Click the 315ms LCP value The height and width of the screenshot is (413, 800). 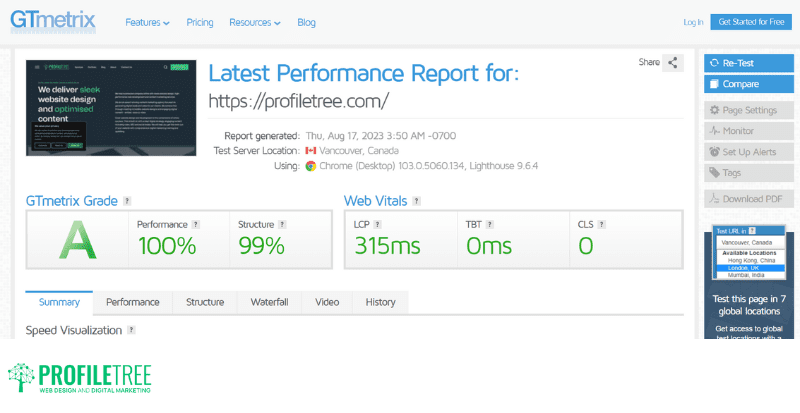click(x=387, y=246)
